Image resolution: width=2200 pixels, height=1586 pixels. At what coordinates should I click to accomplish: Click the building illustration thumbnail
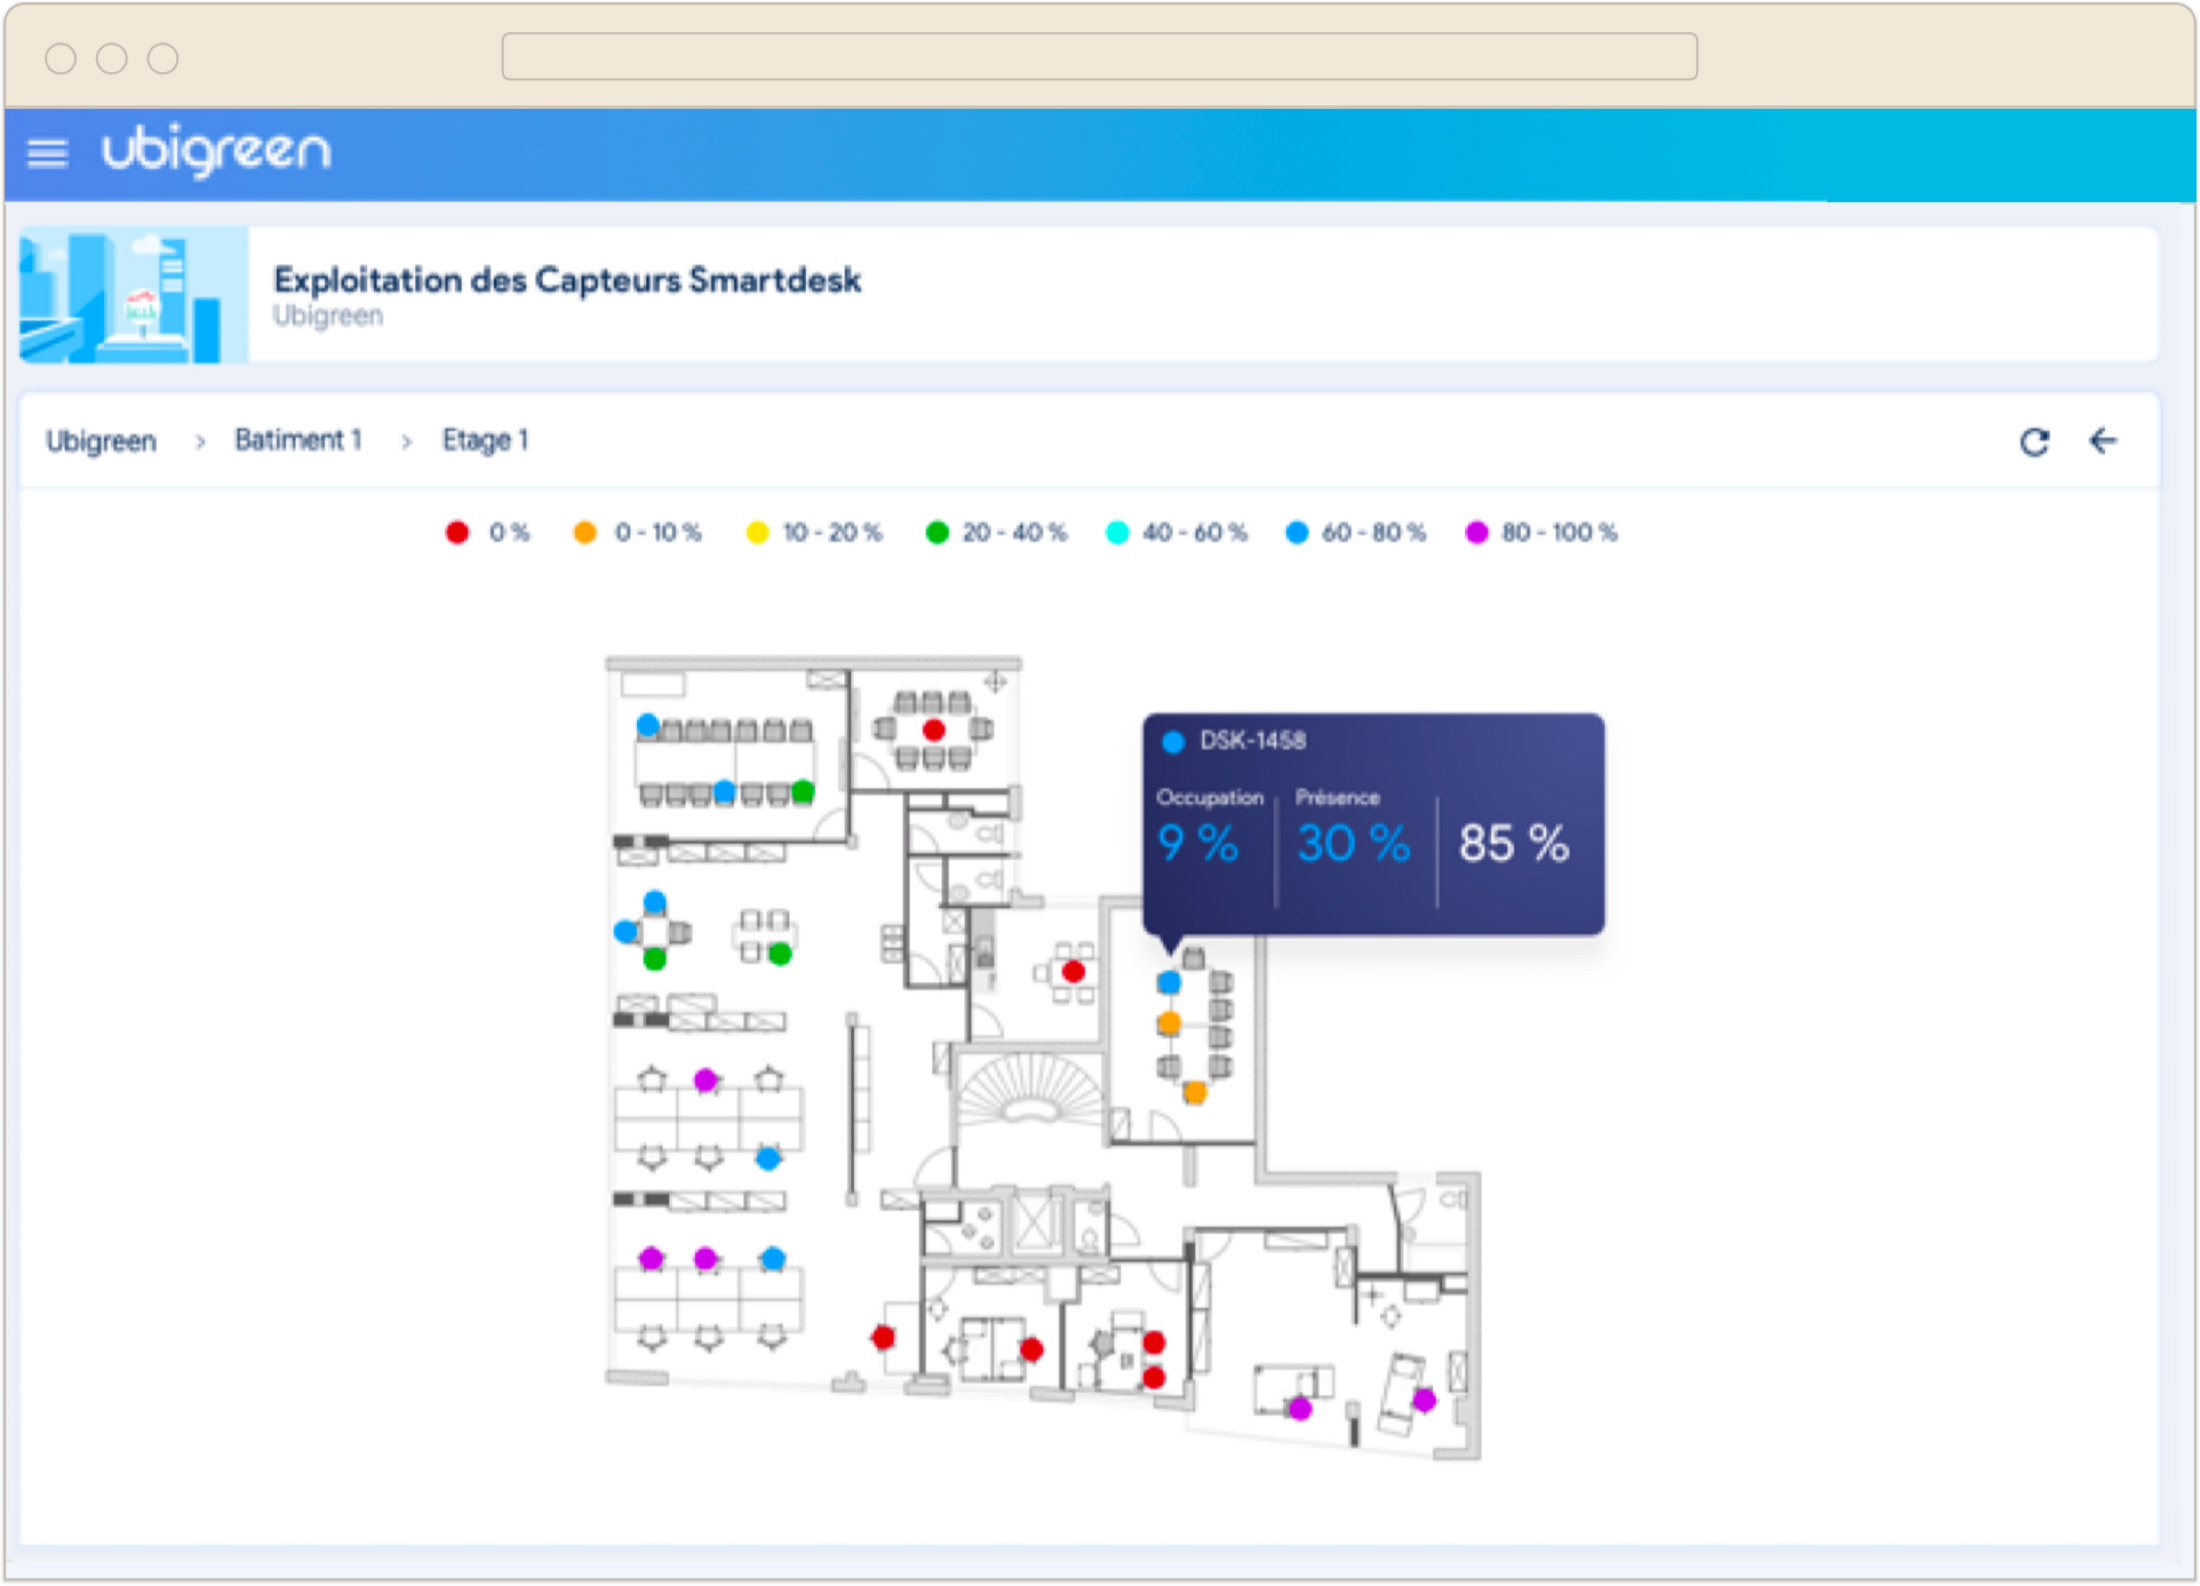133,294
